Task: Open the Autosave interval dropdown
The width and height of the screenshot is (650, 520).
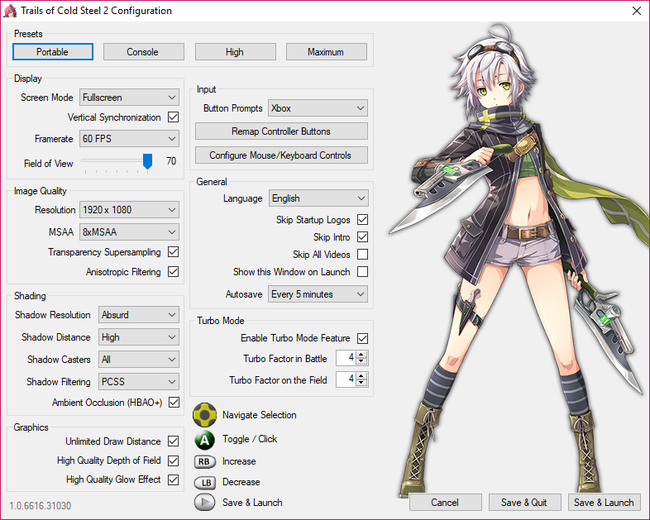Action: 318,295
